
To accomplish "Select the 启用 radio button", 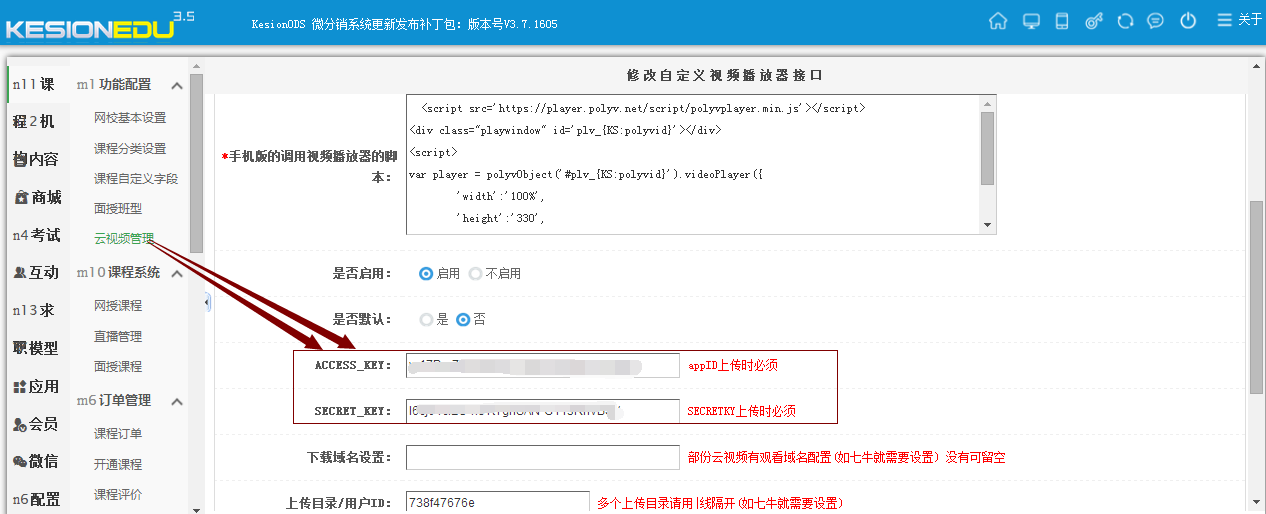I will tap(426, 274).
